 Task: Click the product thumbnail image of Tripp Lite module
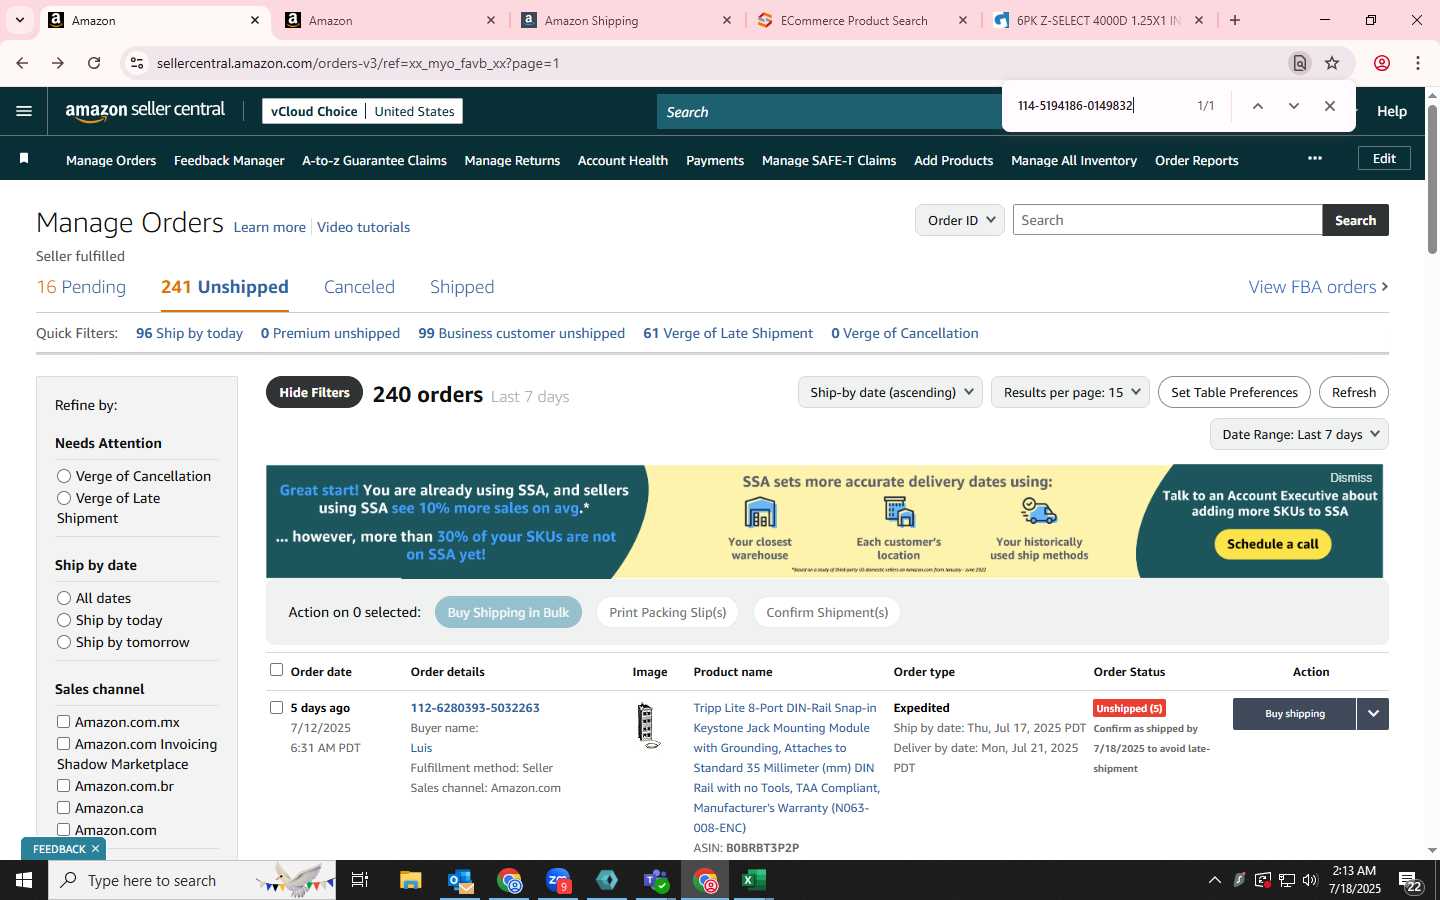click(647, 726)
